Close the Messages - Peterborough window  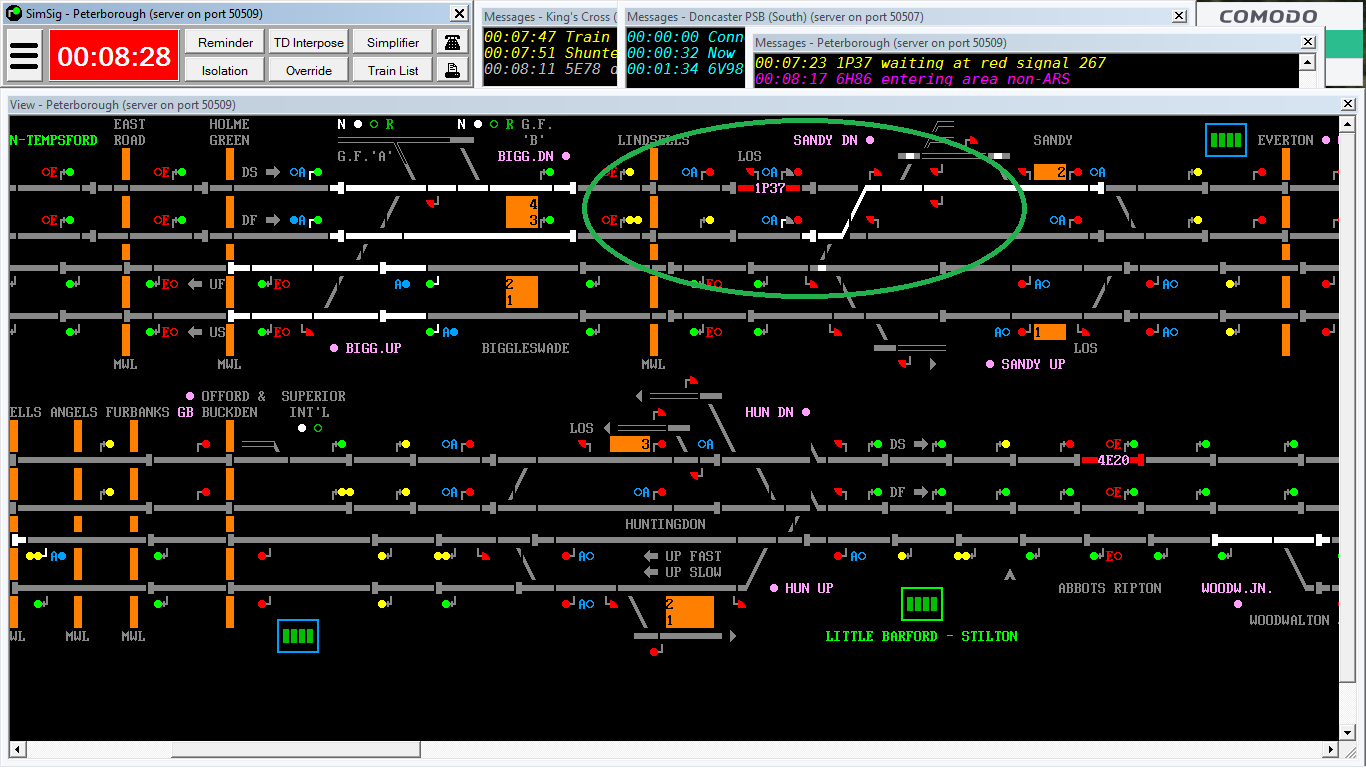(1308, 42)
